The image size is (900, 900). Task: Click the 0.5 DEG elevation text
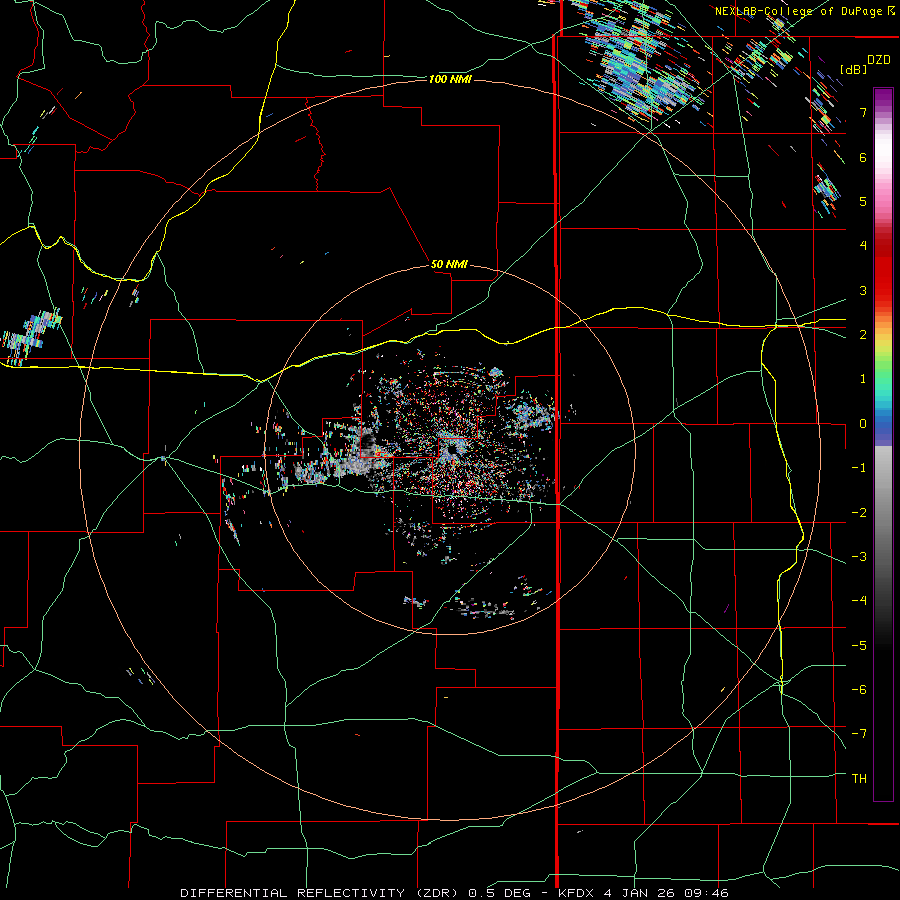click(499, 893)
